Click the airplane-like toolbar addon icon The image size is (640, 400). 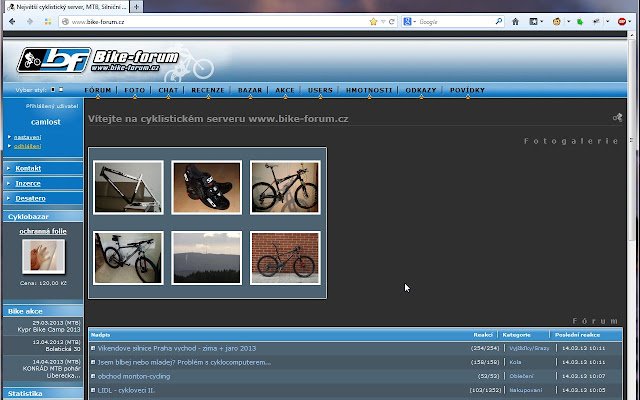[x=596, y=22]
